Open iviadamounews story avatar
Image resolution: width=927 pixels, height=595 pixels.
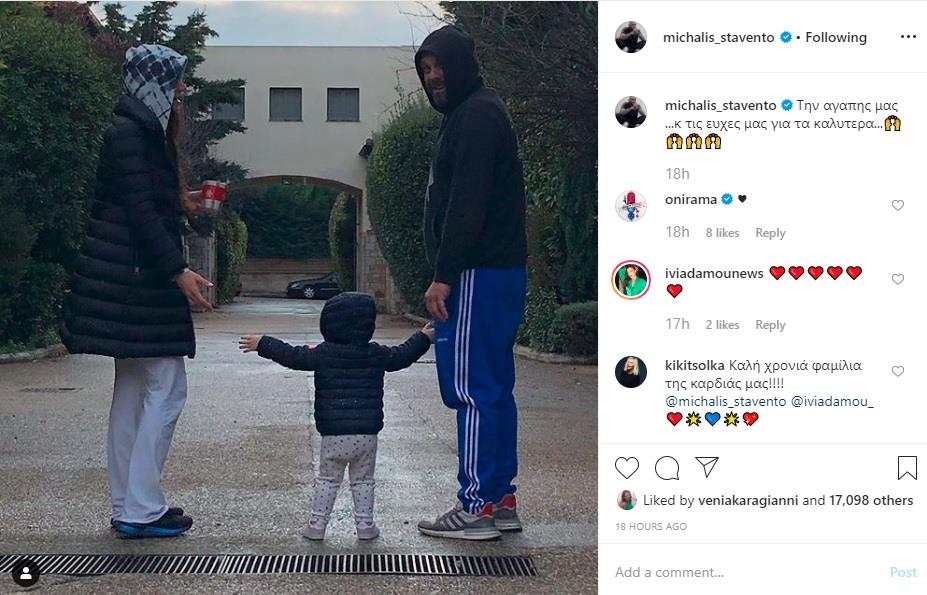pos(631,280)
